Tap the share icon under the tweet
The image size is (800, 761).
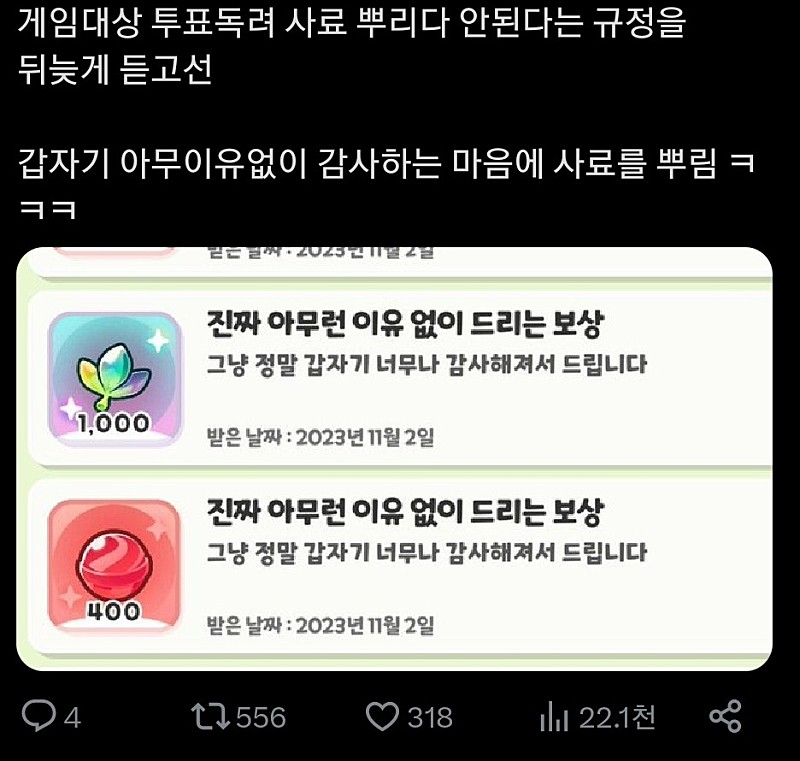coord(725,717)
